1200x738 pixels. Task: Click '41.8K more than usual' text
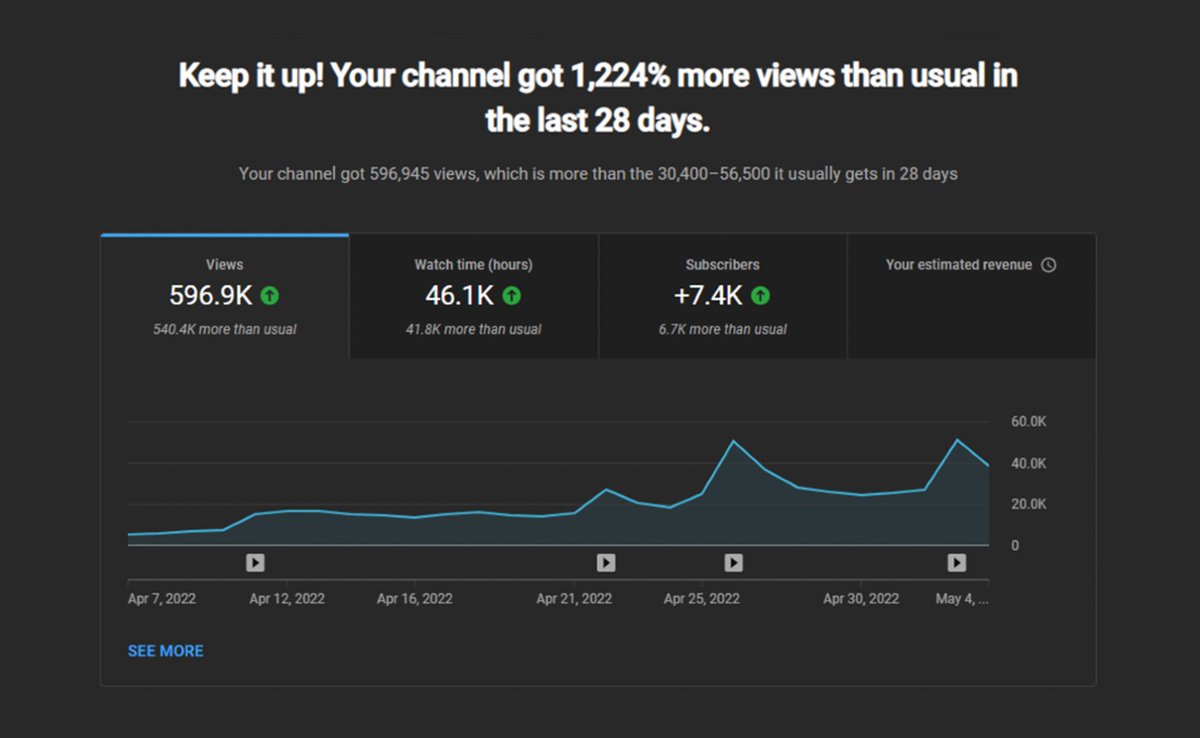point(473,329)
